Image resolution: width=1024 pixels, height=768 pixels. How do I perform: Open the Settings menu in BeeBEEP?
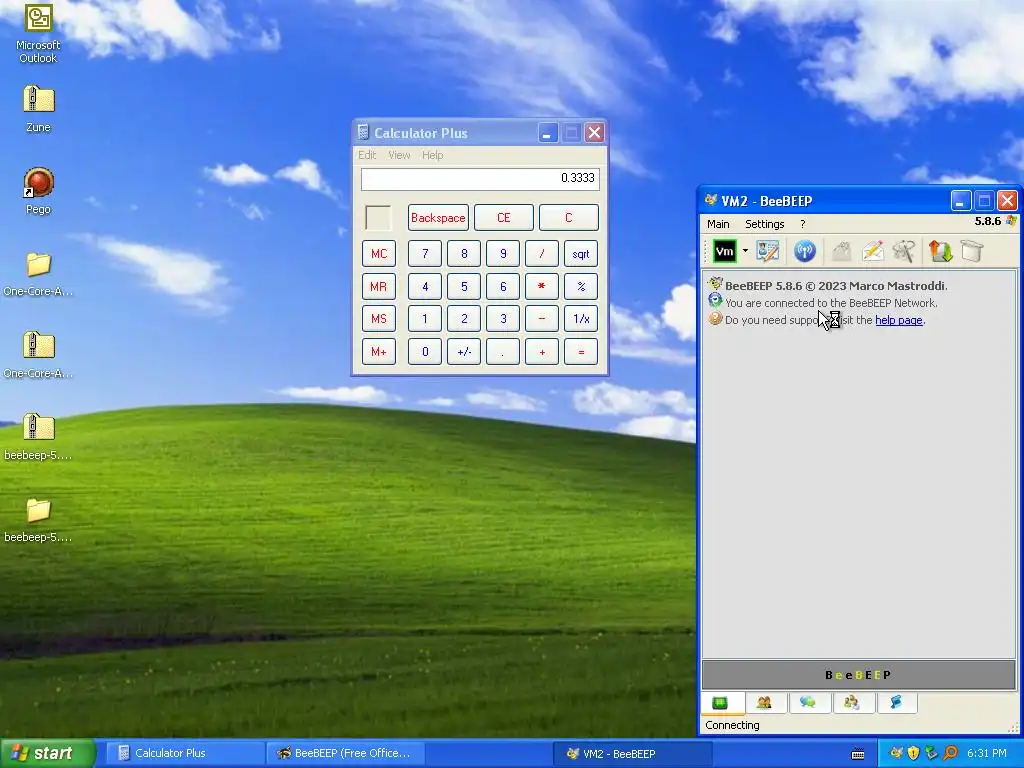click(x=765, y=224)
